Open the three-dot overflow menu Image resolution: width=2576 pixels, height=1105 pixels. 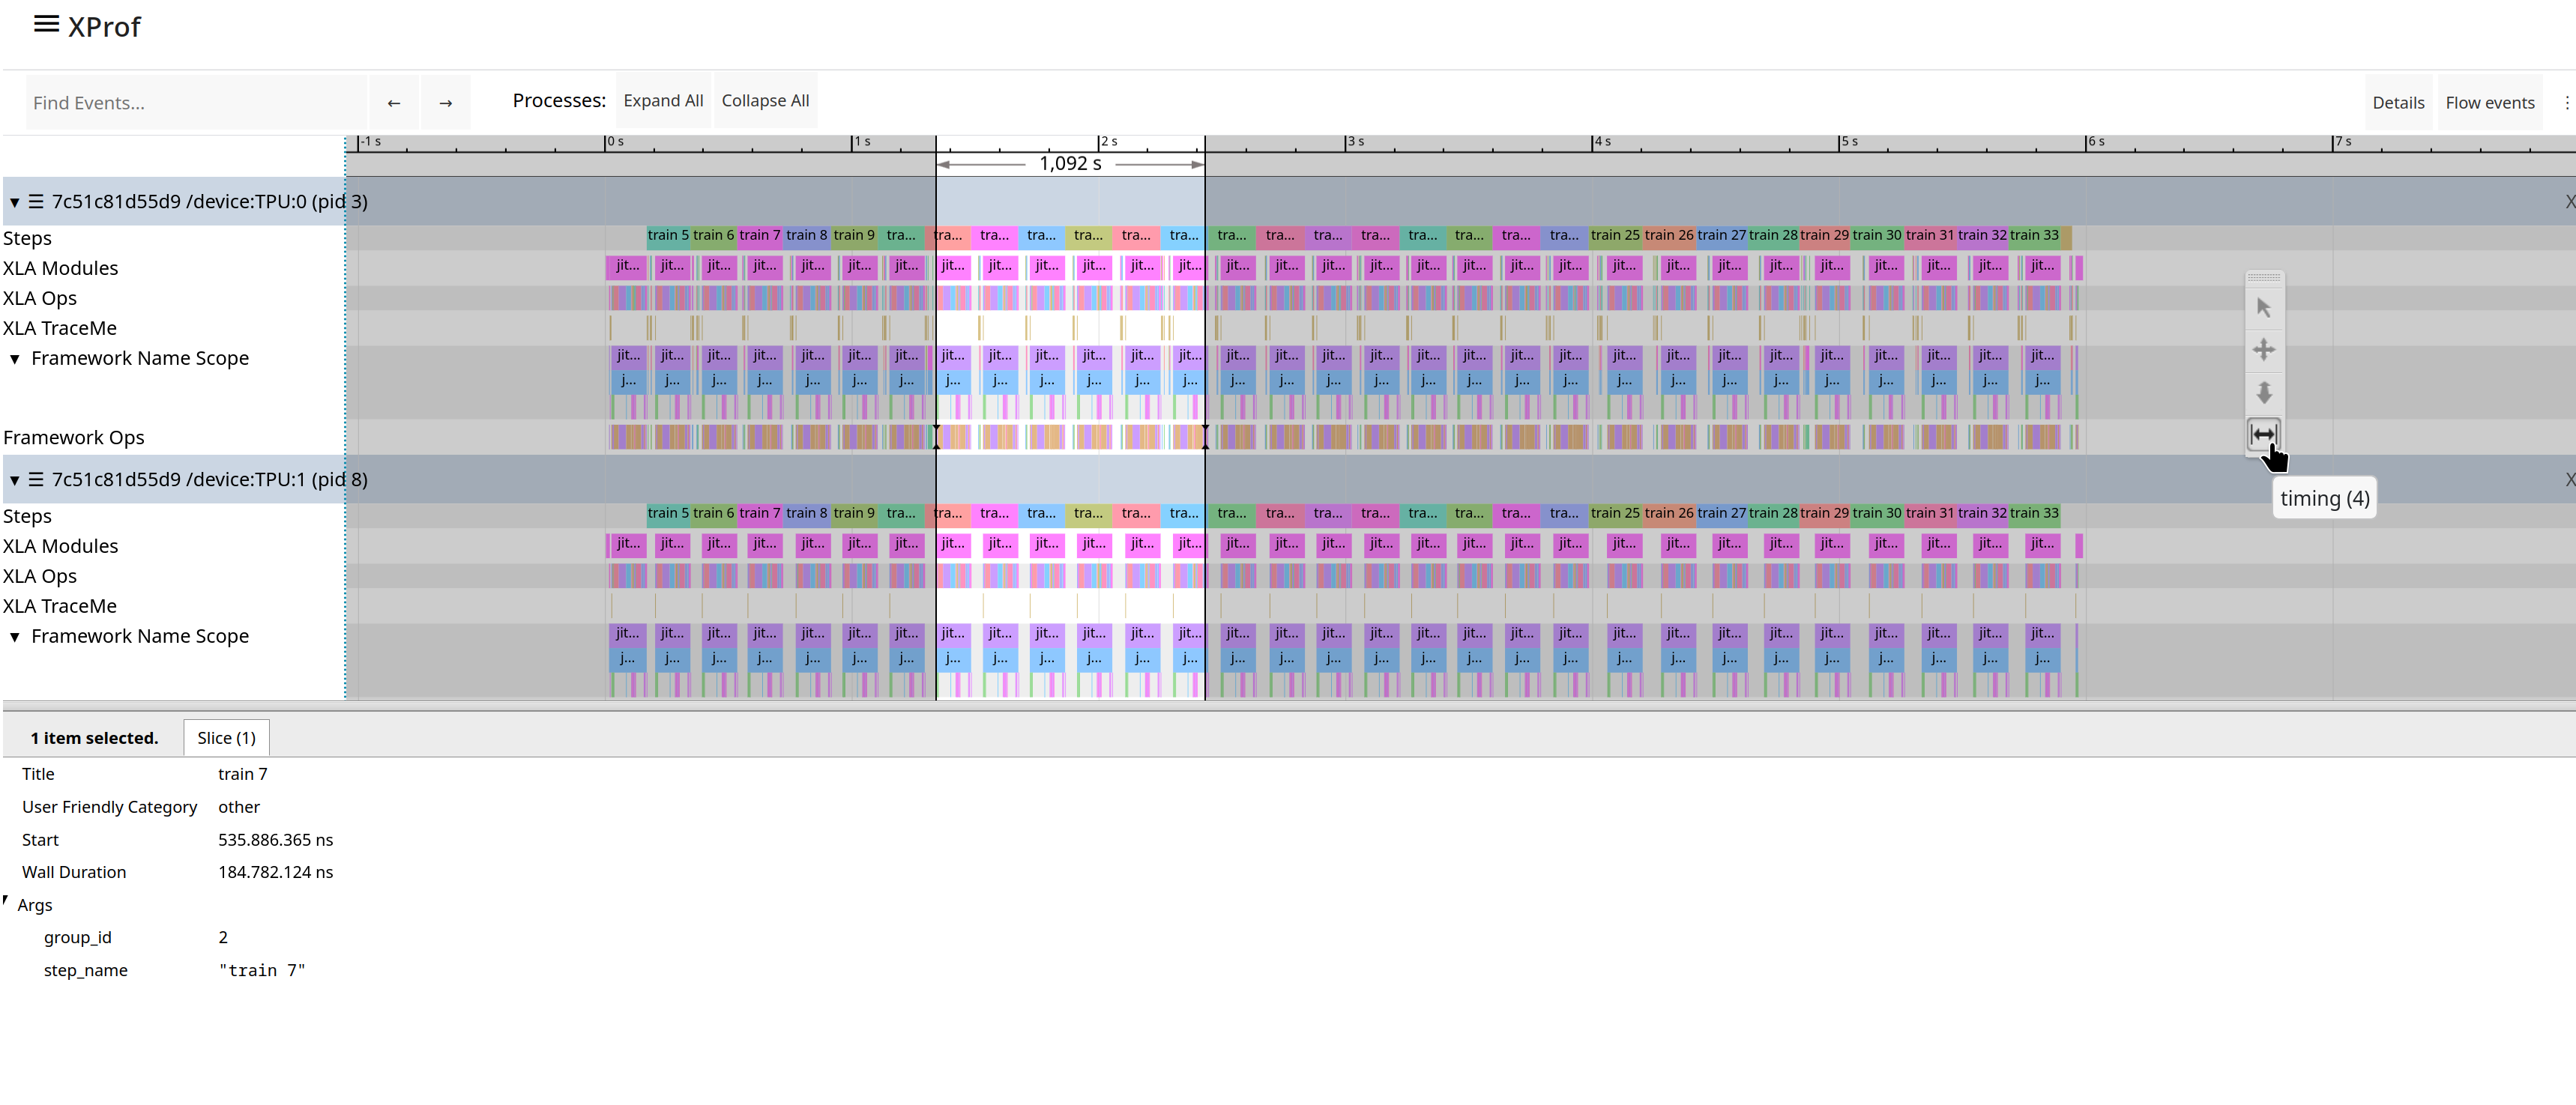tap(2567, 101)
